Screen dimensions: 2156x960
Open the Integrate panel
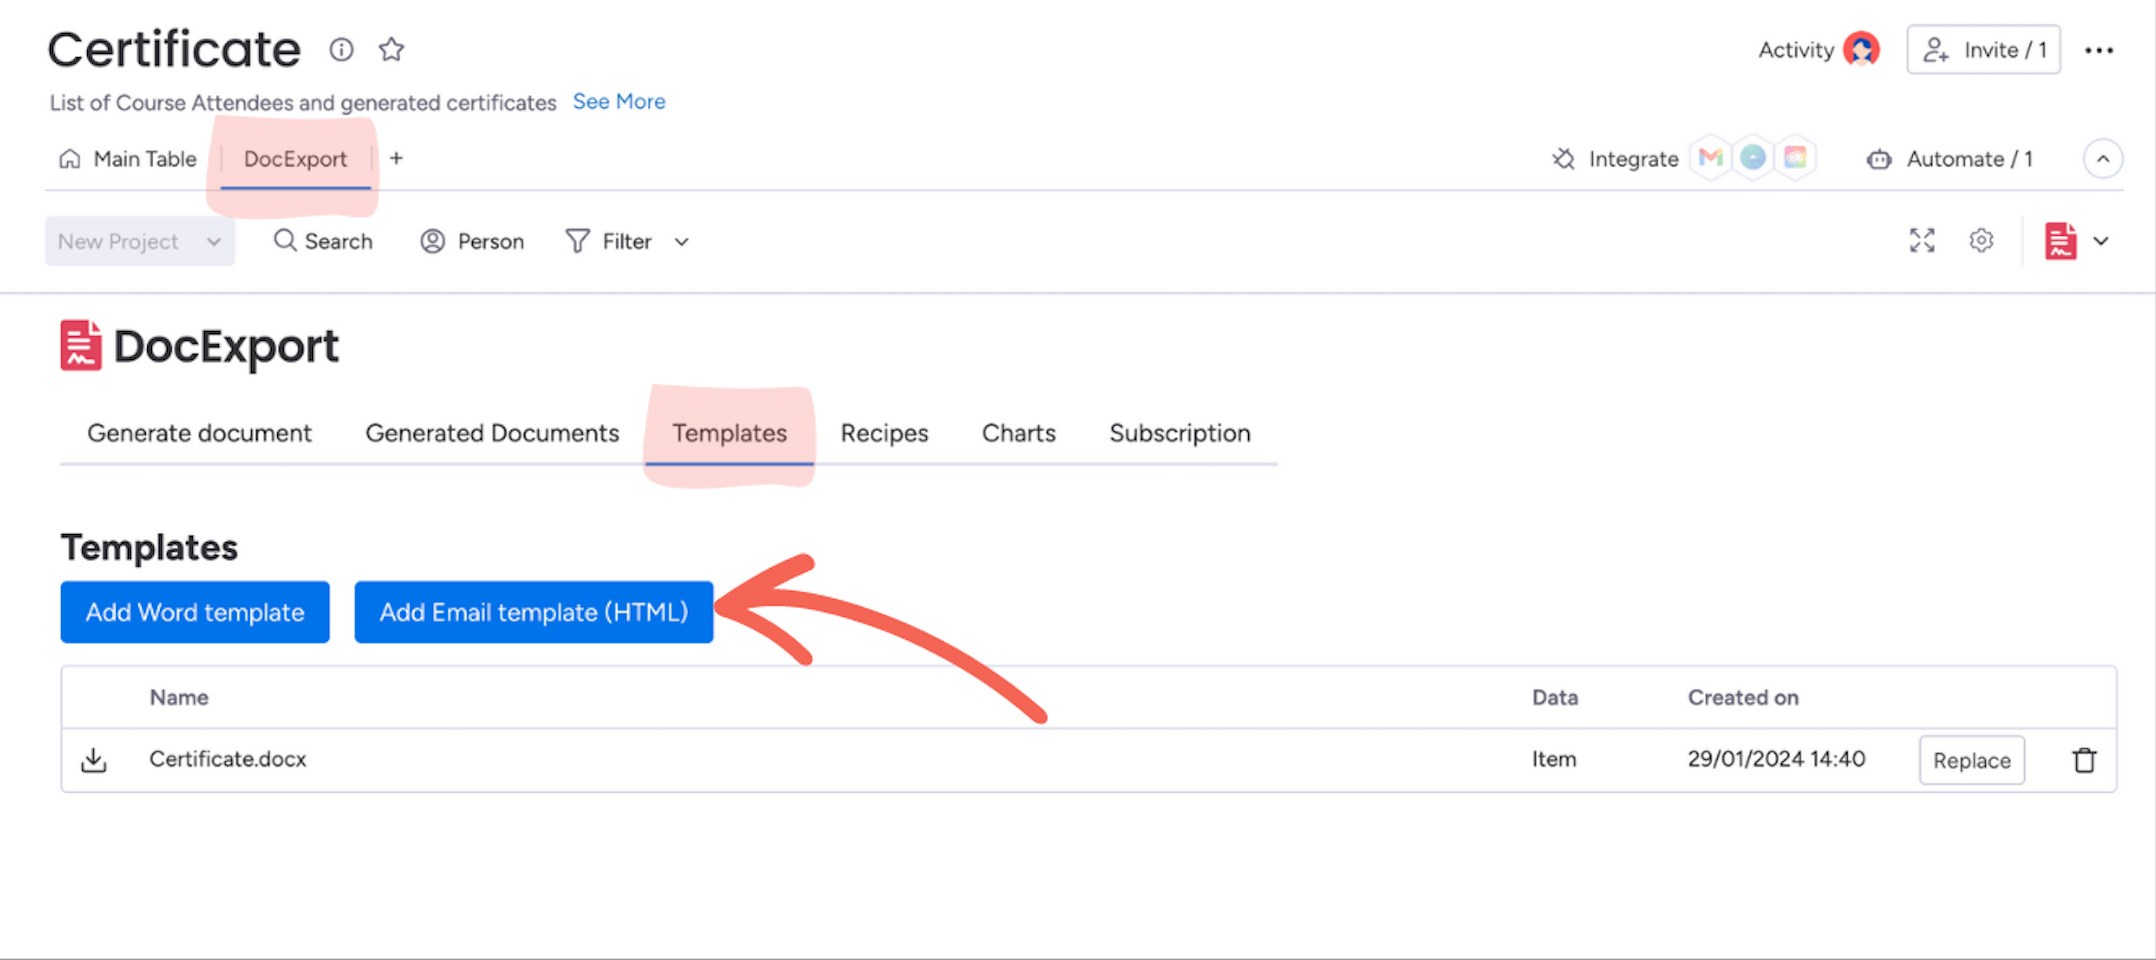(x=1614, y=159)
